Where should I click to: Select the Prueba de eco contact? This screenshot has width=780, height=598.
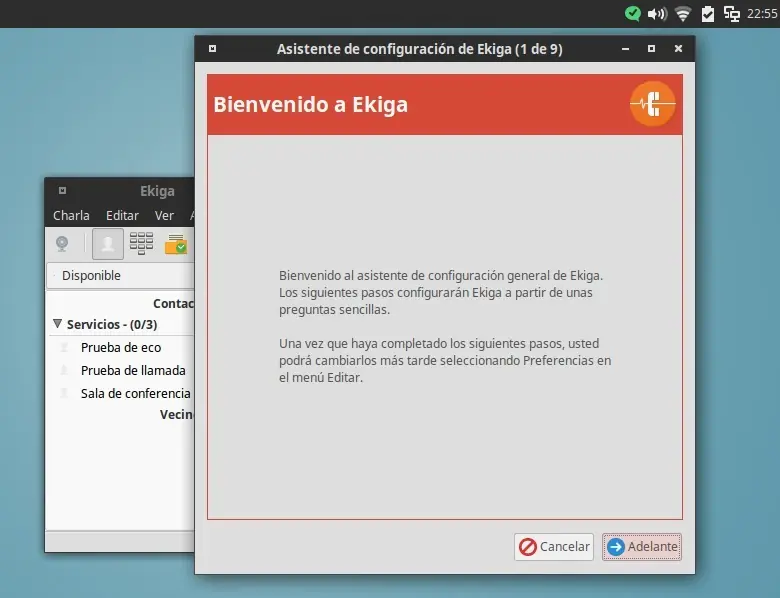(x=121, y=347)
